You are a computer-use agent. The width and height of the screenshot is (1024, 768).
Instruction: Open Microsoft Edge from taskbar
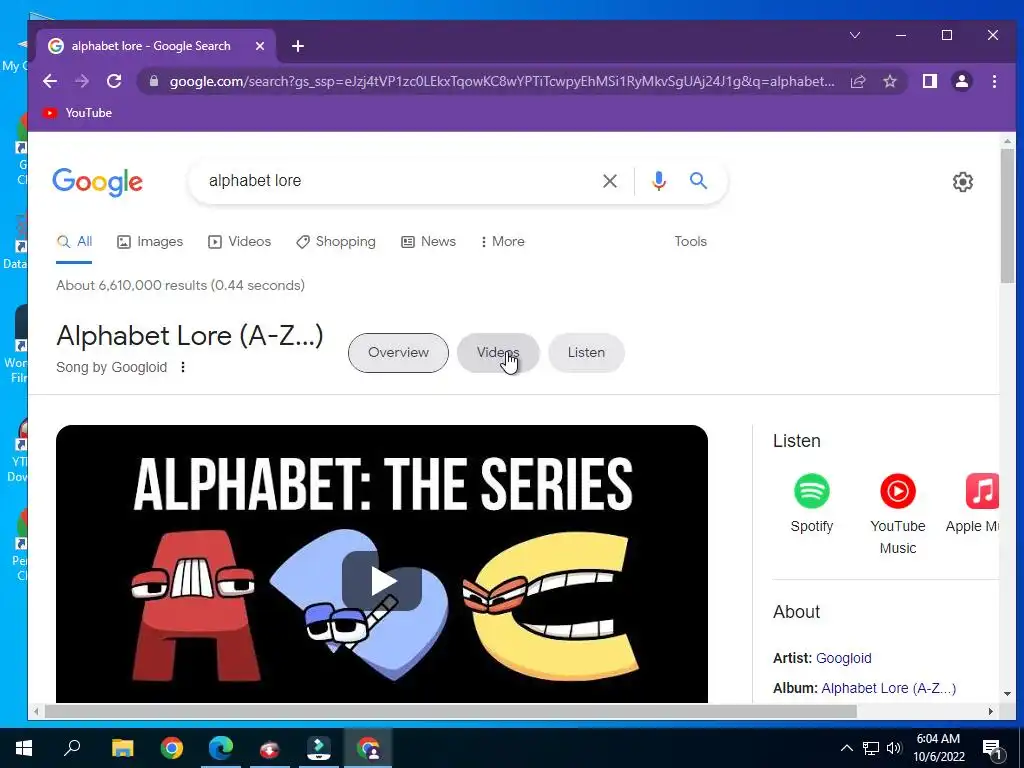tap(221, 748)
